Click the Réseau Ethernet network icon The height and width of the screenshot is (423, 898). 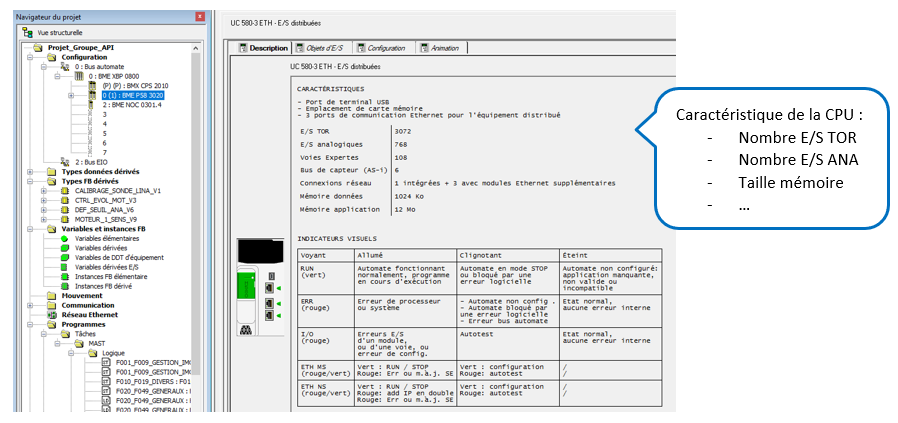(53, 314)
